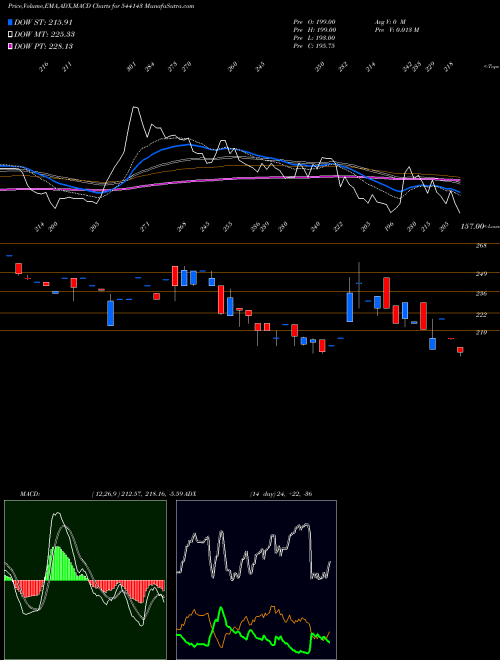
Task: Click the 236 price axis label
Action: [x=481, y=293]
